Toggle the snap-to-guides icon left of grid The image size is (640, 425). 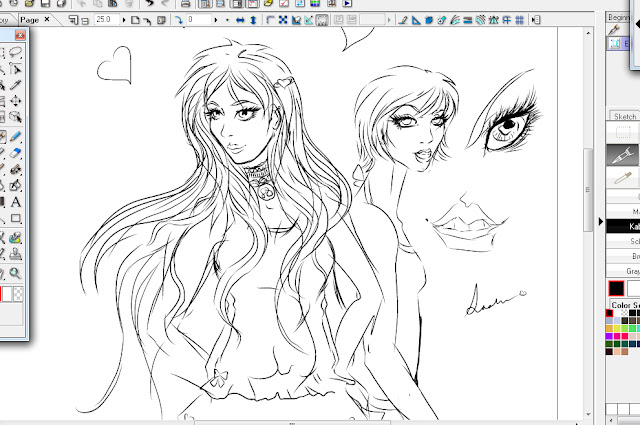[x=507, y=20]
